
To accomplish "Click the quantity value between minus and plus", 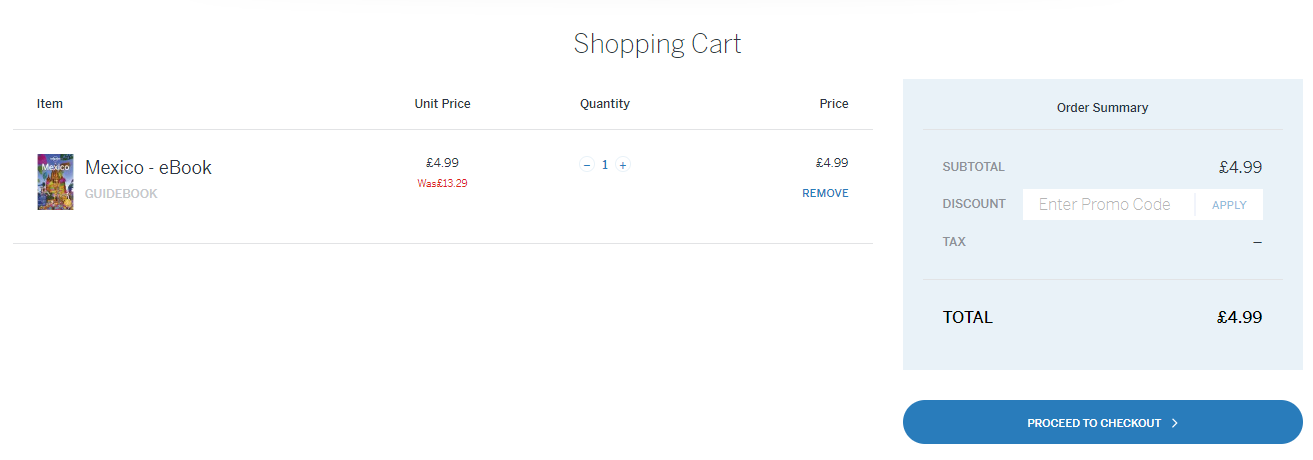I will click(605, 165).
